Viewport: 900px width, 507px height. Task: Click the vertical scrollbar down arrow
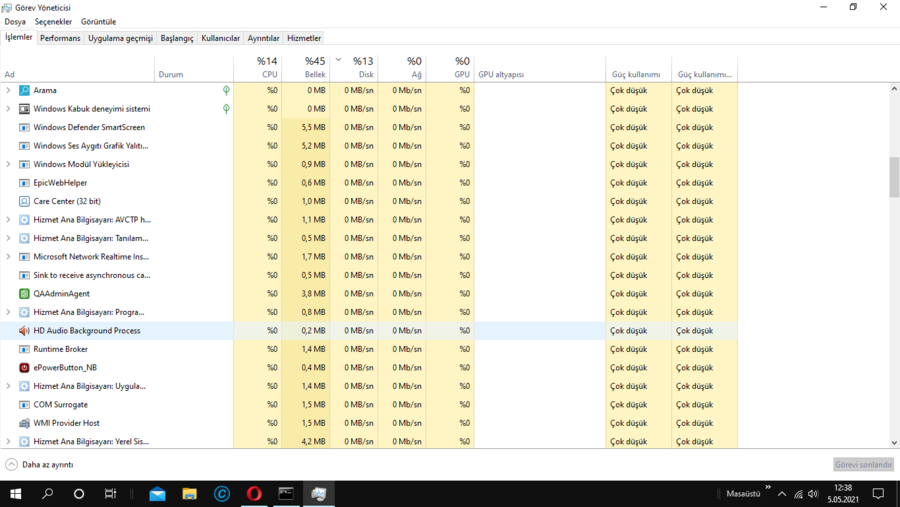click(894, 442)
